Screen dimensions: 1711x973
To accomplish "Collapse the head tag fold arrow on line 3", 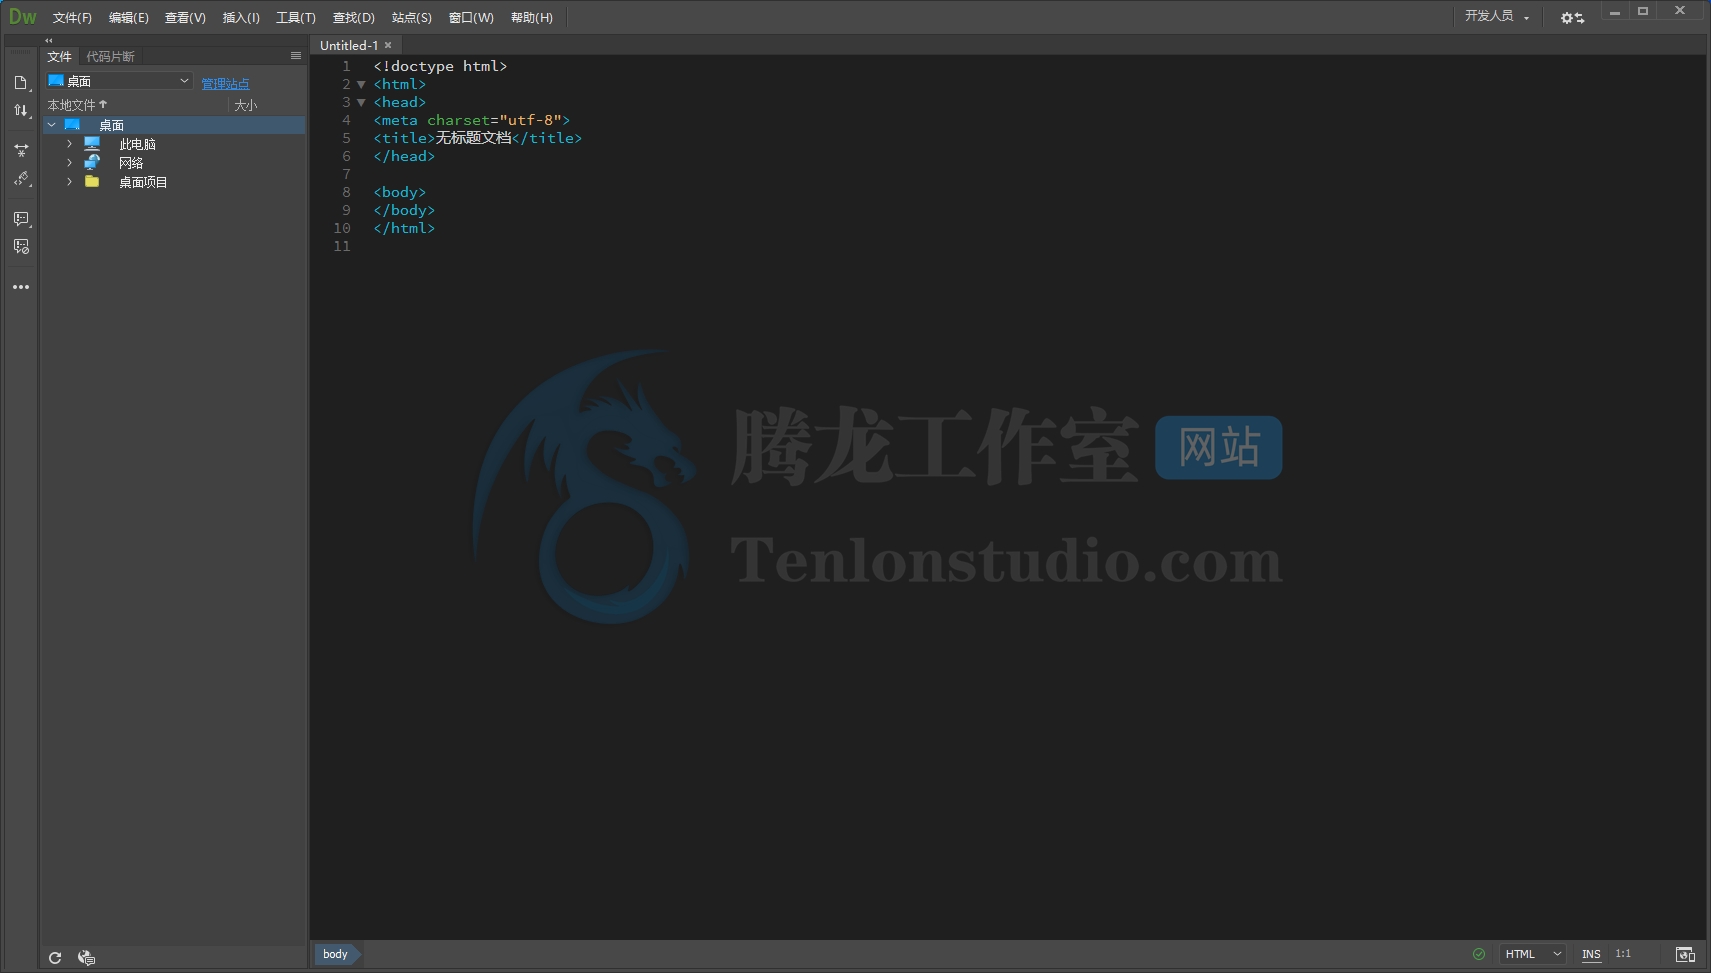I will pyautogui.click(x=361, y=102).
